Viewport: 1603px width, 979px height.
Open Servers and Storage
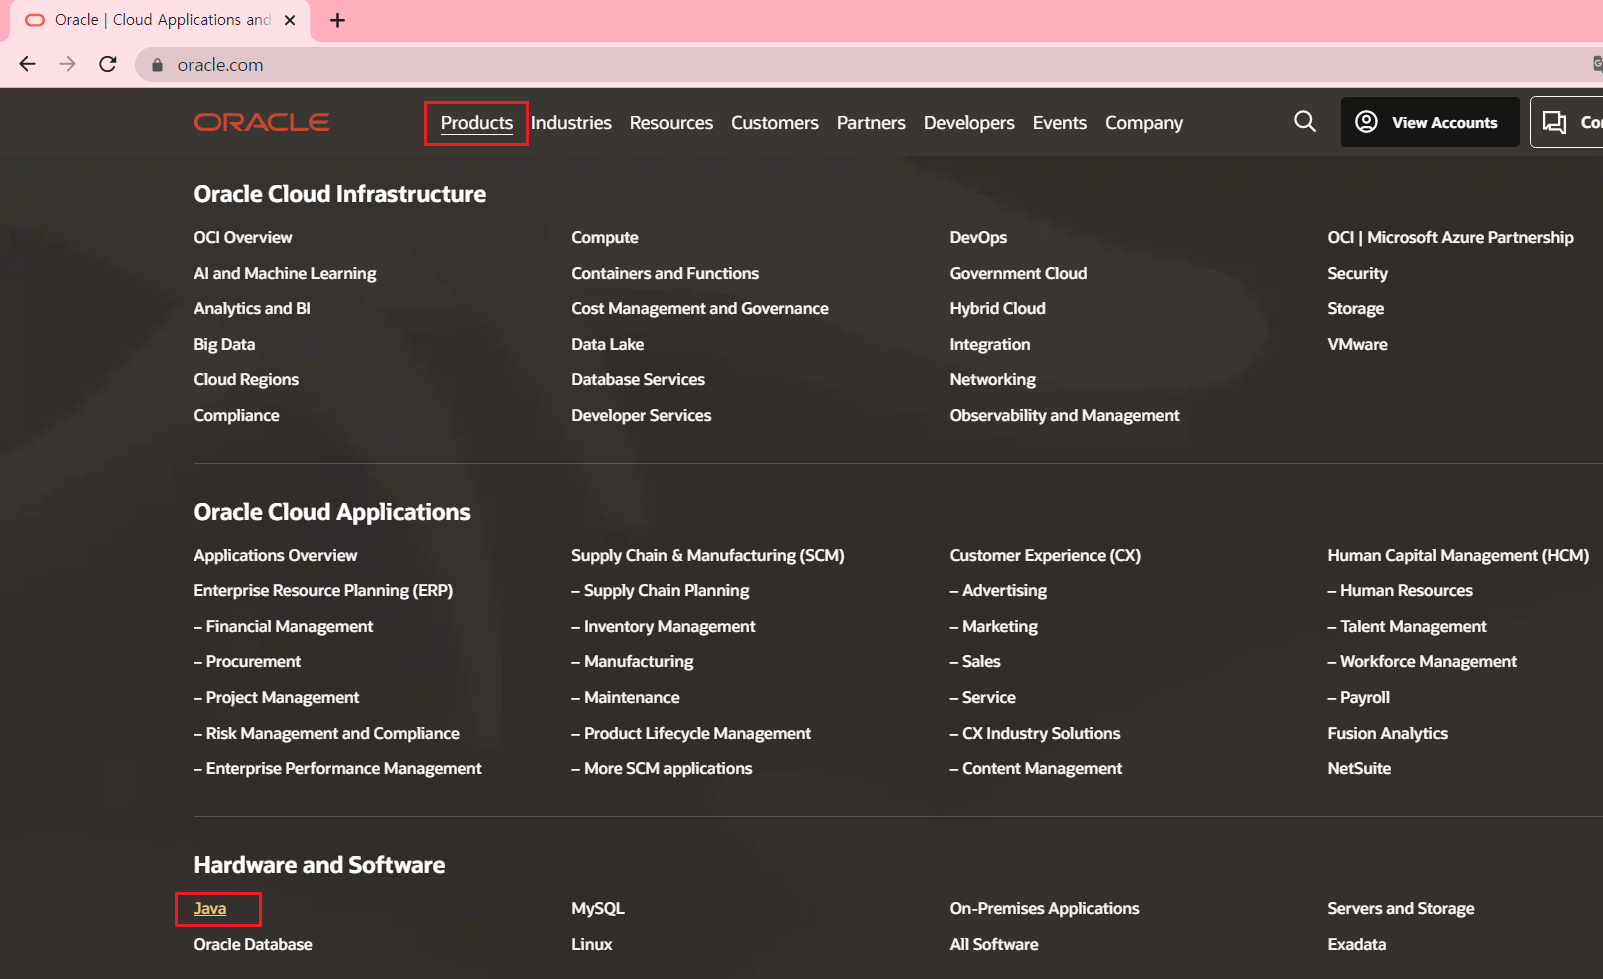1401,908
